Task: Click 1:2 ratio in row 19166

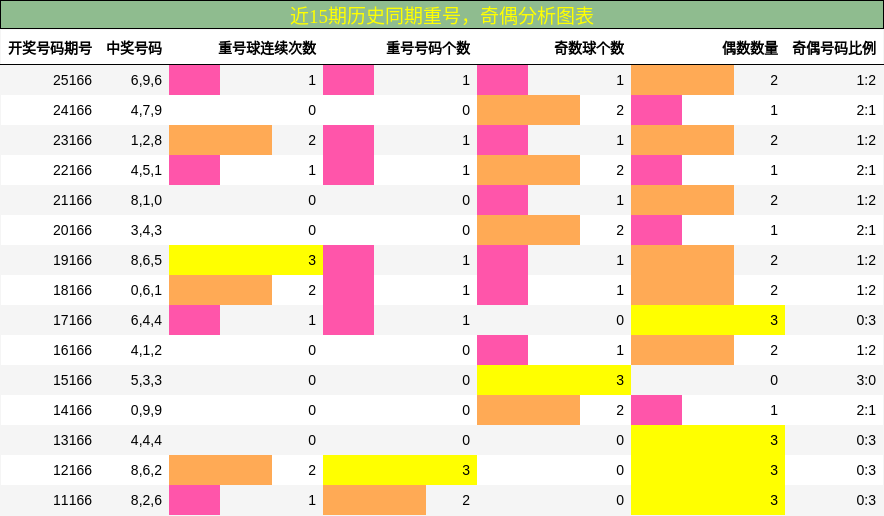Action: coord(866,260)
